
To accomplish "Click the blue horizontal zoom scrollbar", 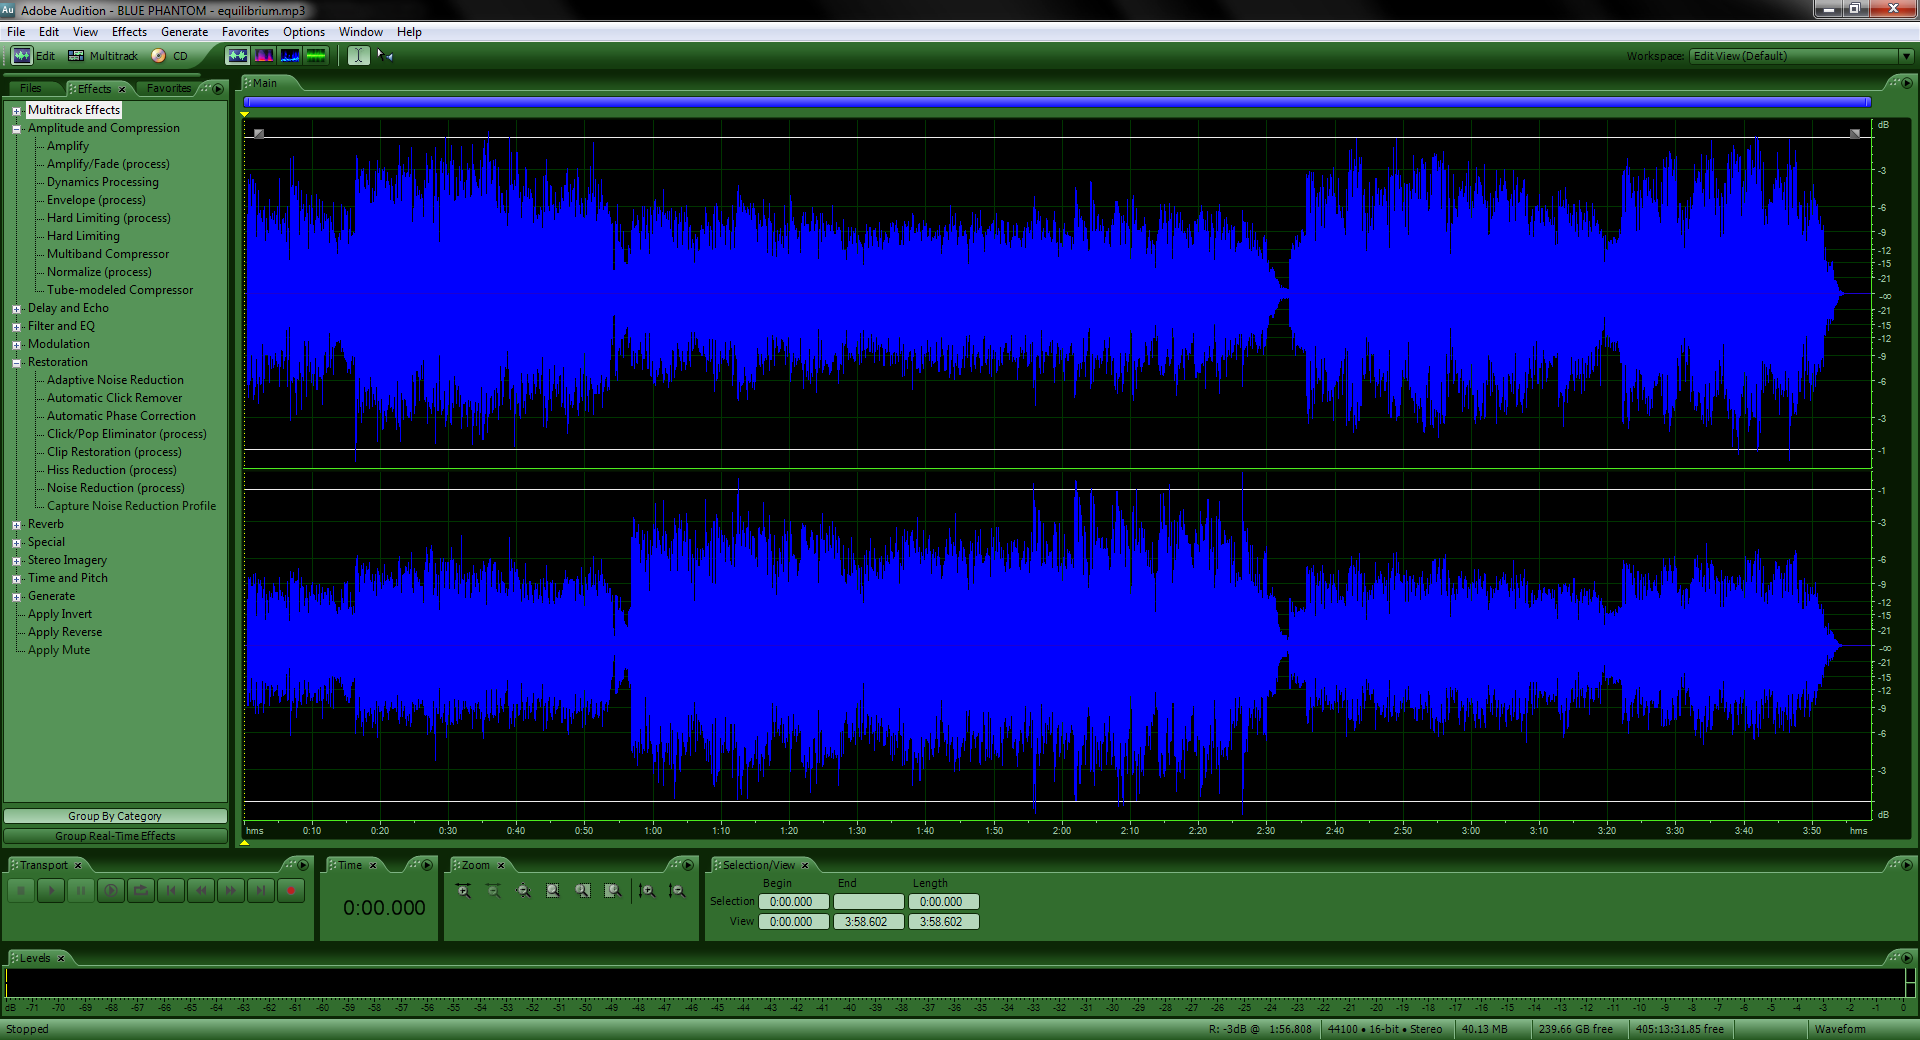I will click(1056, 102).
